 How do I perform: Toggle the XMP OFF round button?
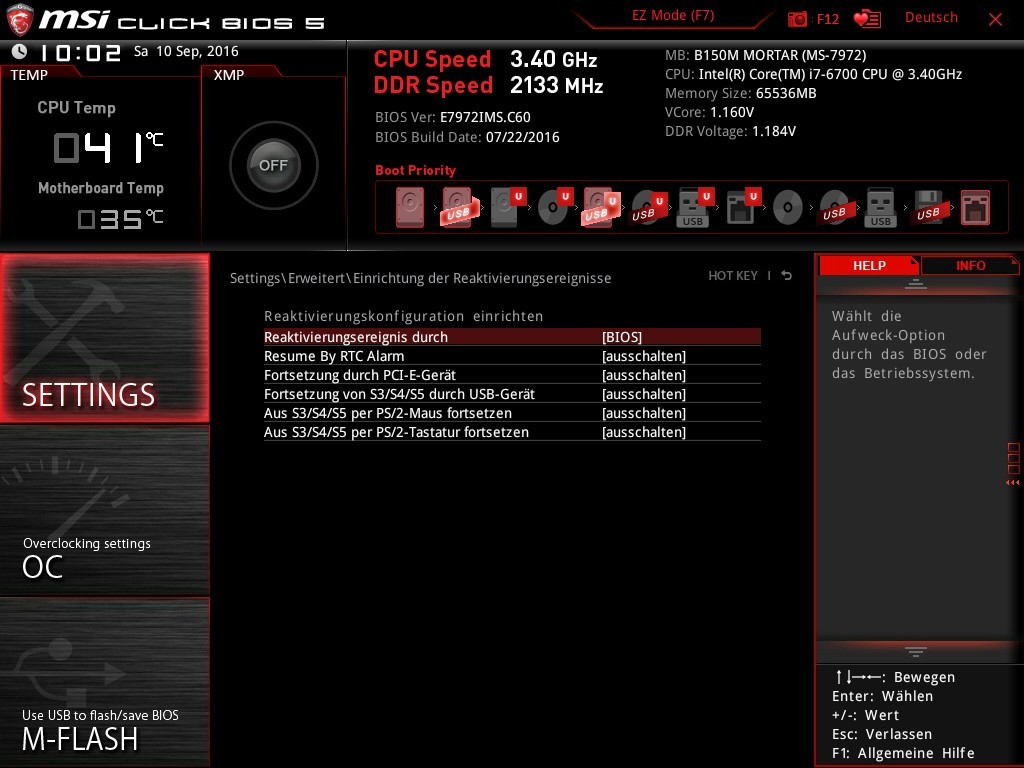(x=274, y=165)
